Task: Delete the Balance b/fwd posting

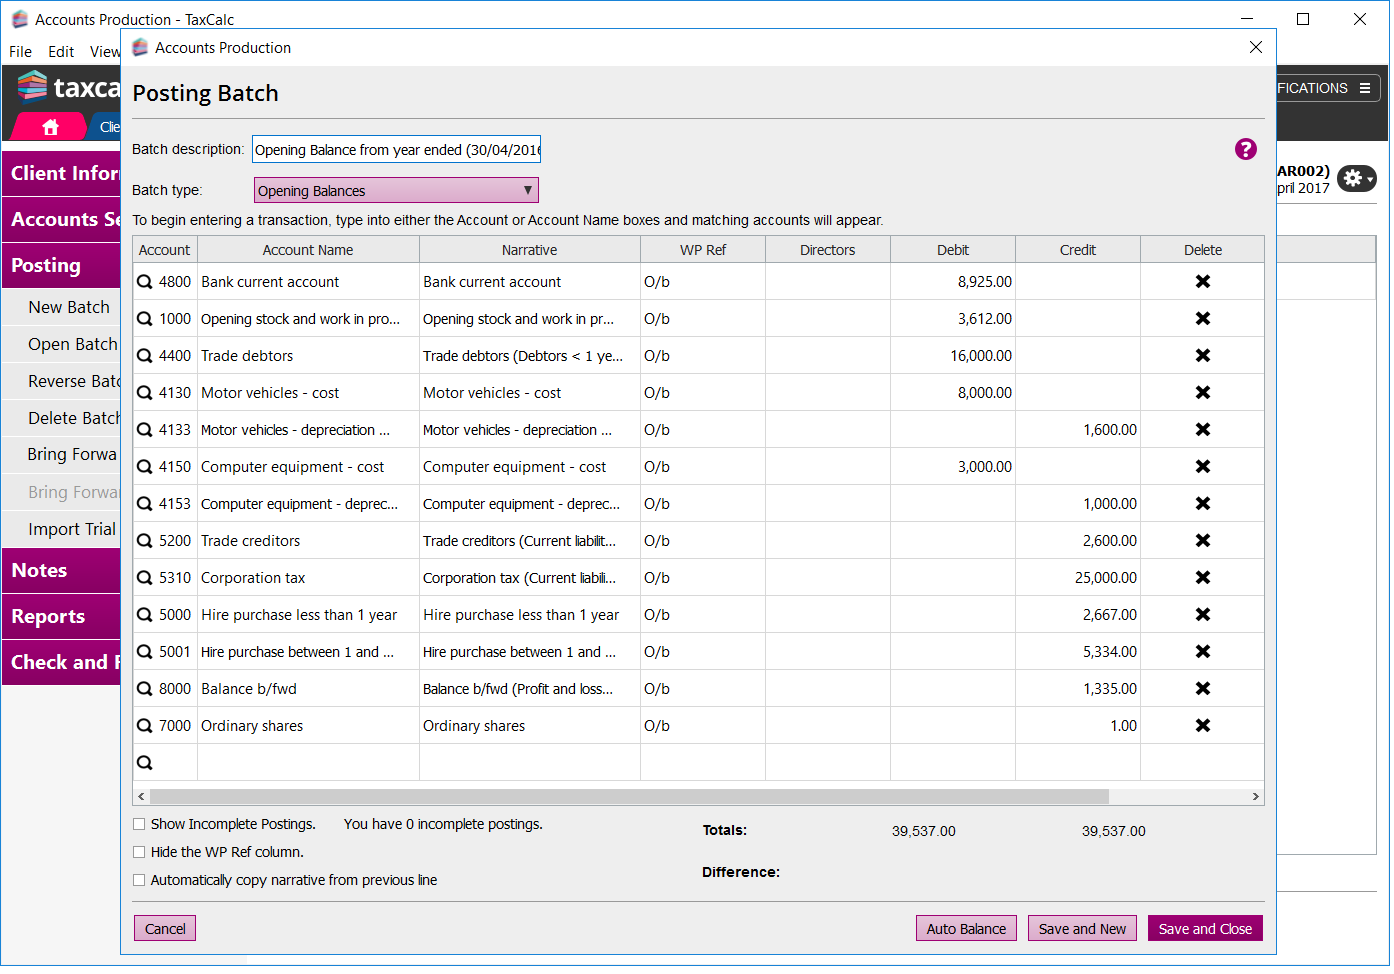Action: [1203, 689]
